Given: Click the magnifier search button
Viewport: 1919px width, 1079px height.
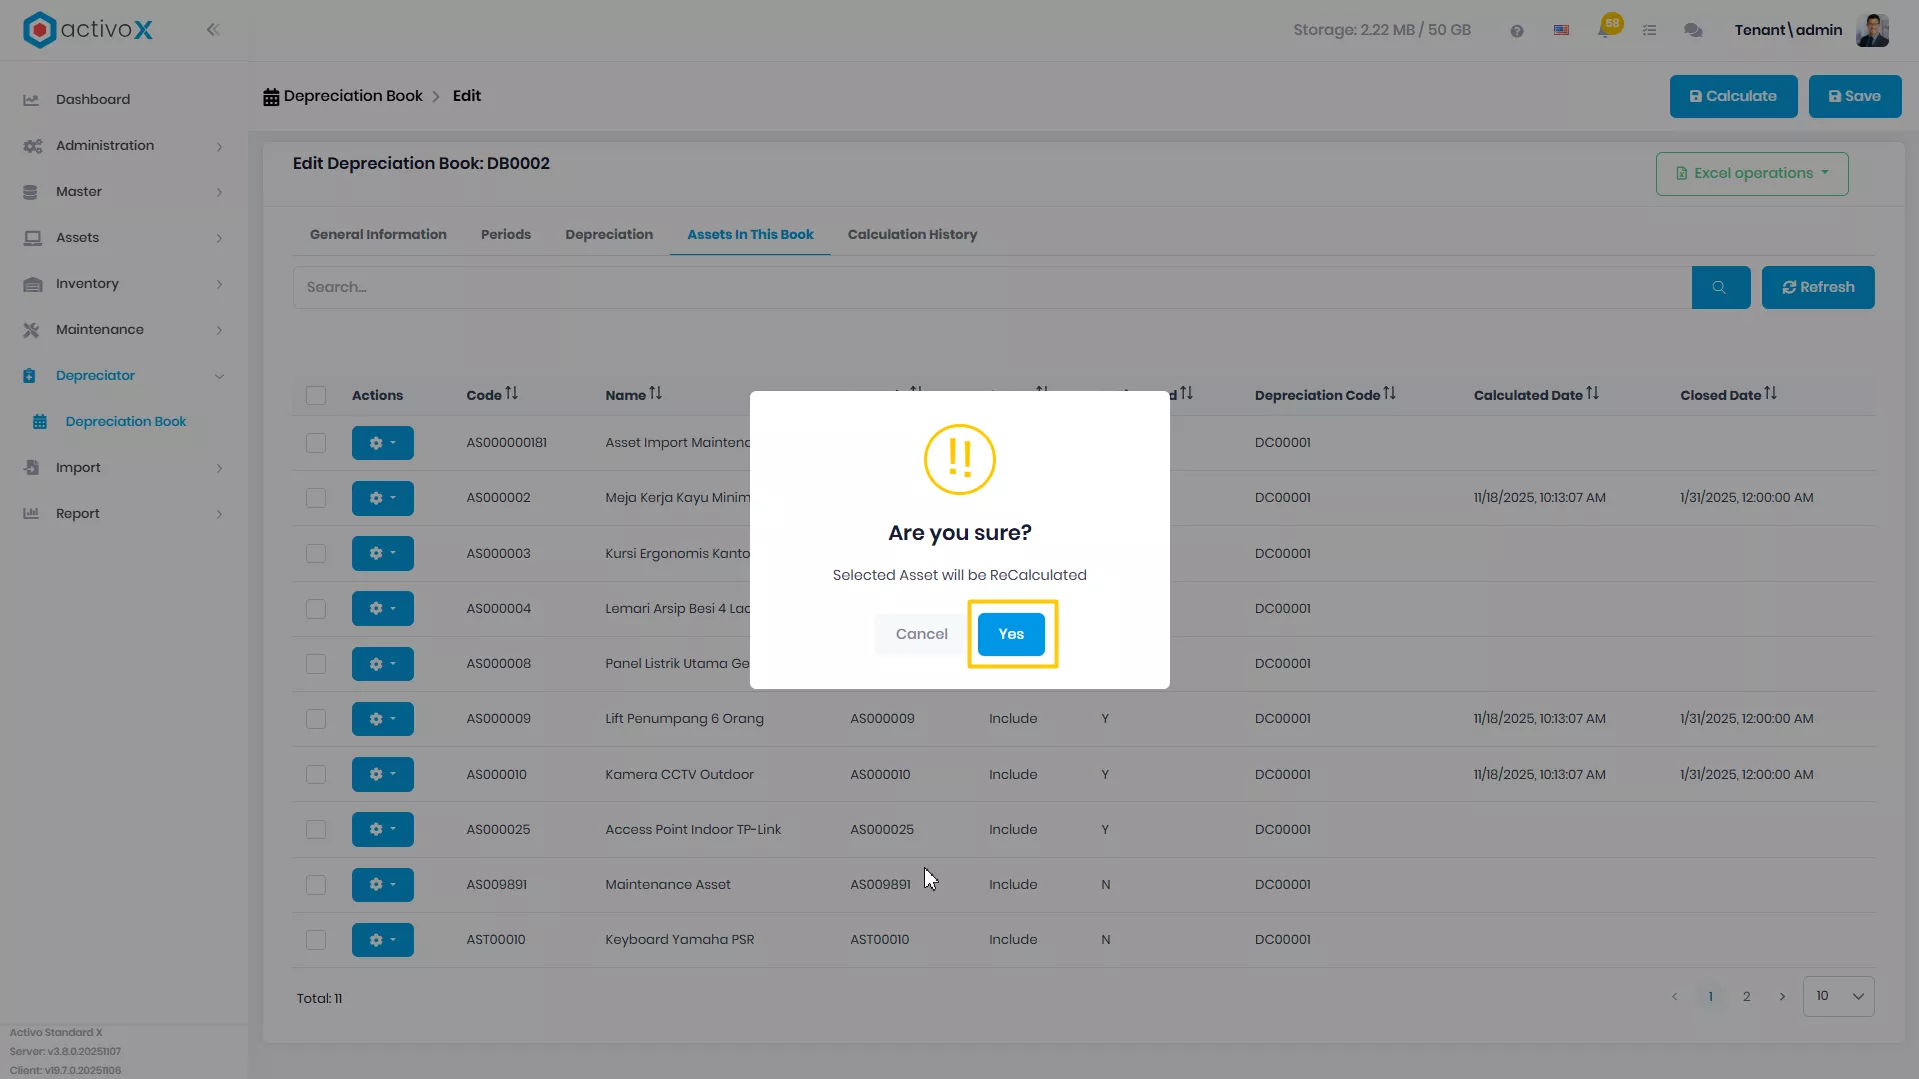Looking at the screenshot, I should [1720, 287].
